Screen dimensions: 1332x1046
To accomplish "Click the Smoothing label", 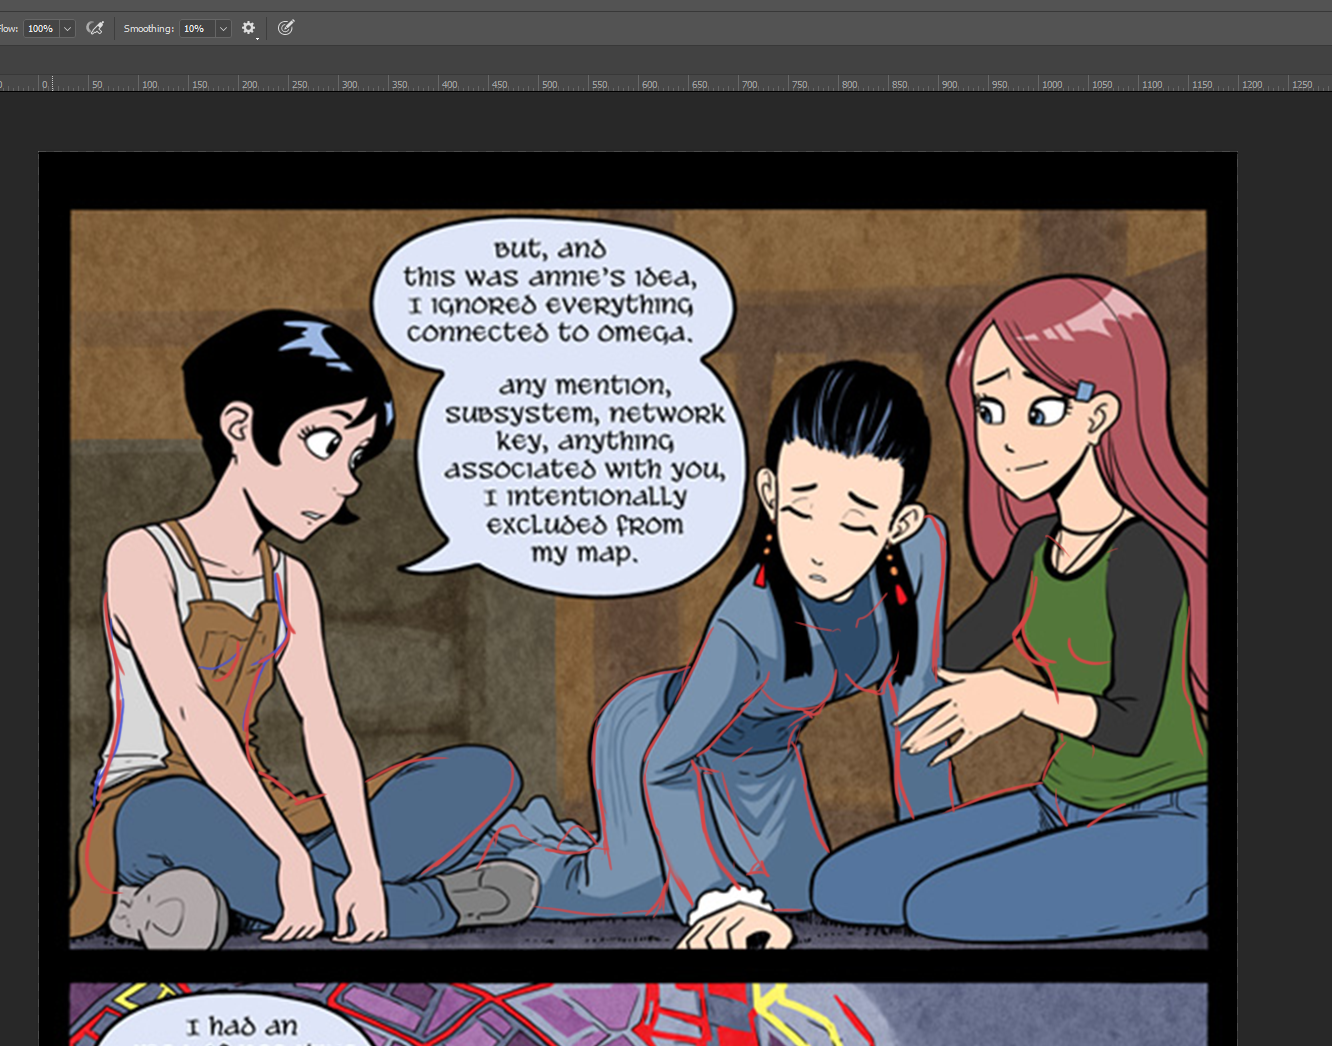I will click(149, 29).
